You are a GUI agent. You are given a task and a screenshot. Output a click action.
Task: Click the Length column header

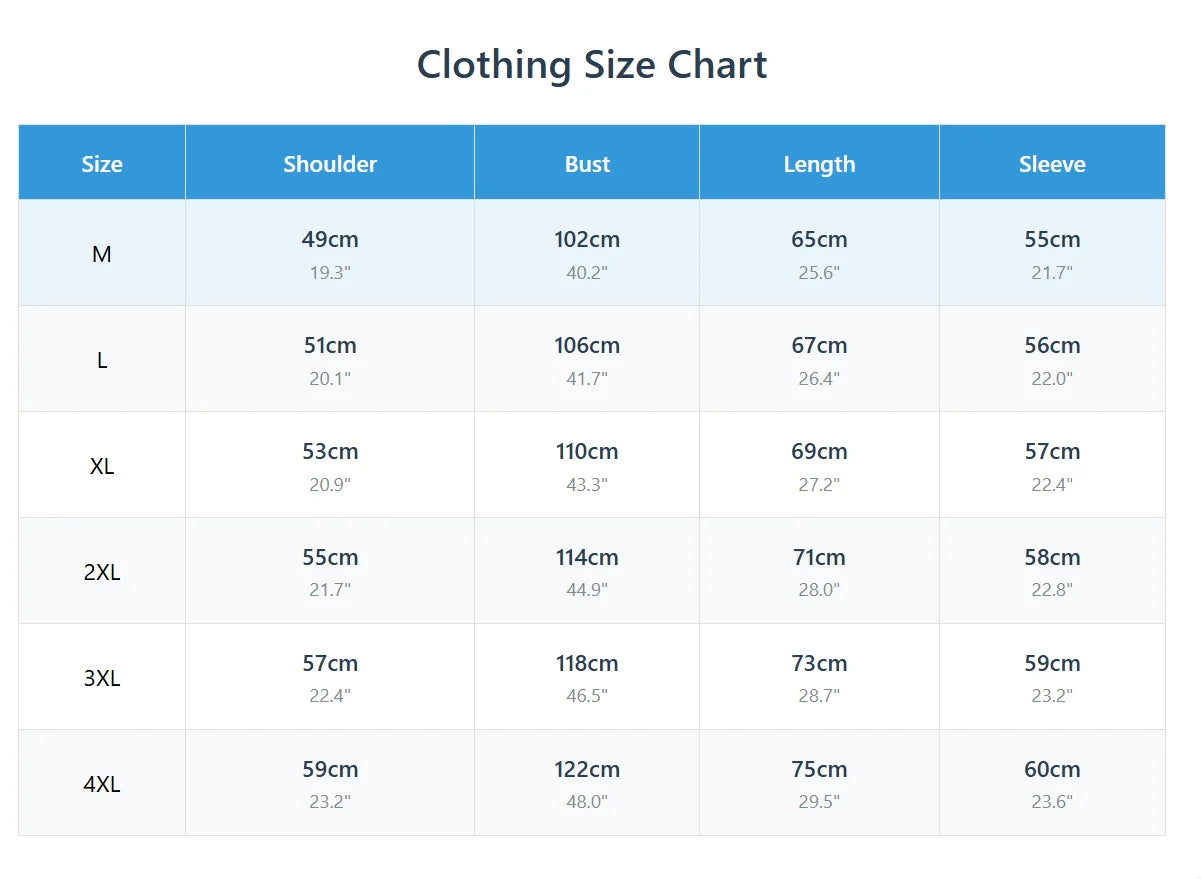pos(819,164)
